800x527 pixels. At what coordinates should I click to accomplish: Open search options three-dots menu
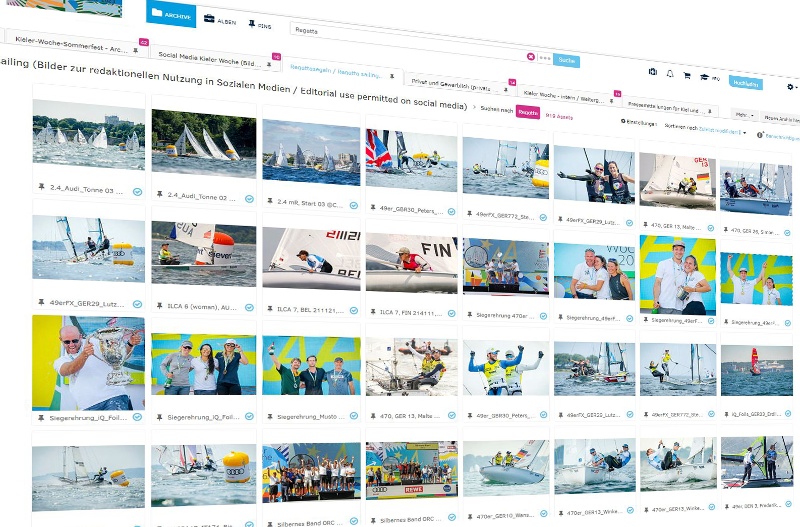544,58
